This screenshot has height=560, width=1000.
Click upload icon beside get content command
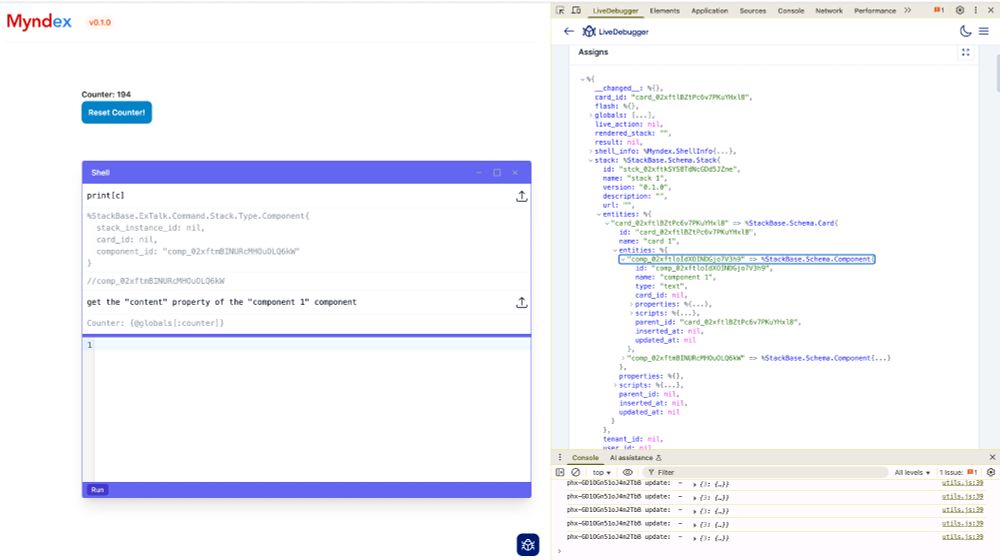522,303
